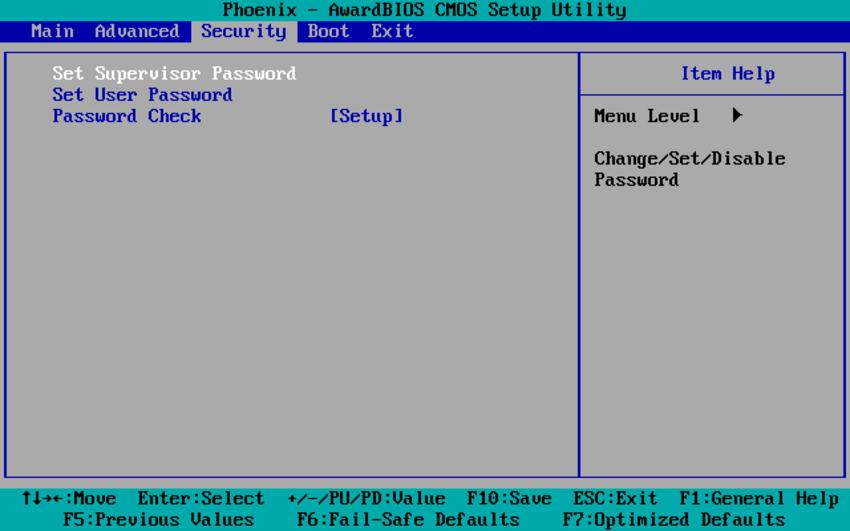Image resolution: width=850 pixels, height=531 pixels.
Task: Choose Set User Password option
Action: (142, 95)
